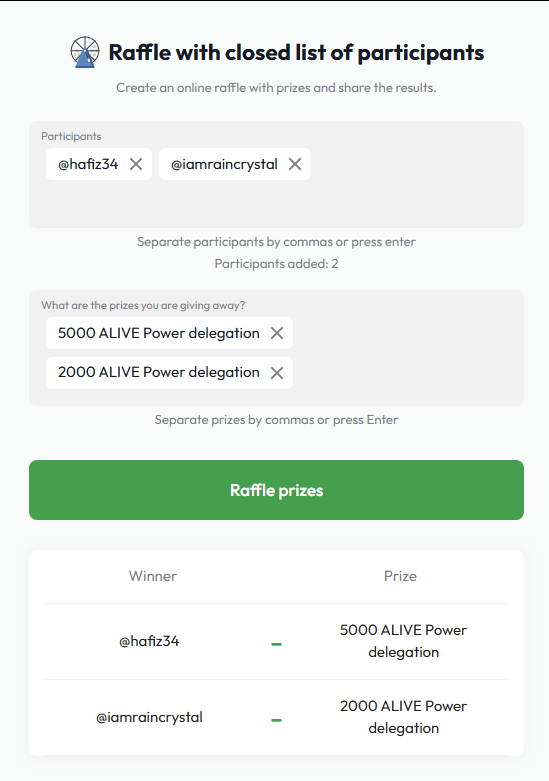Delete the 5000 ALIVE Power delegation prize

pos(277,333)
